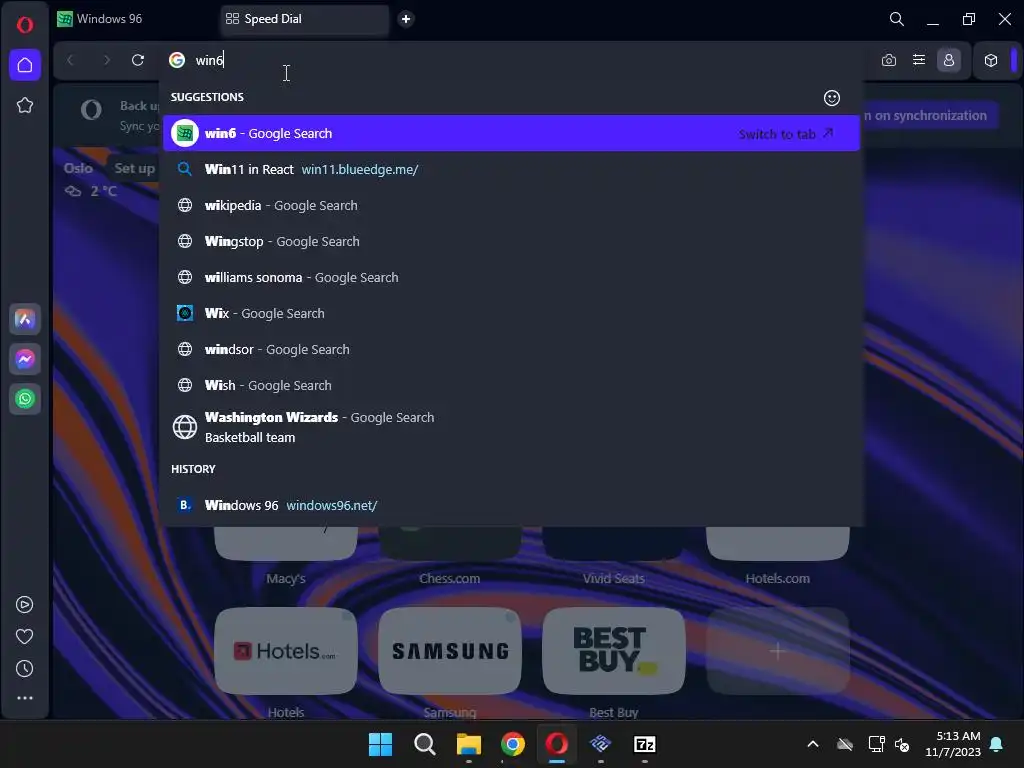Open Samsung speed dial tile
The image size is (1024, 768).
450,651
